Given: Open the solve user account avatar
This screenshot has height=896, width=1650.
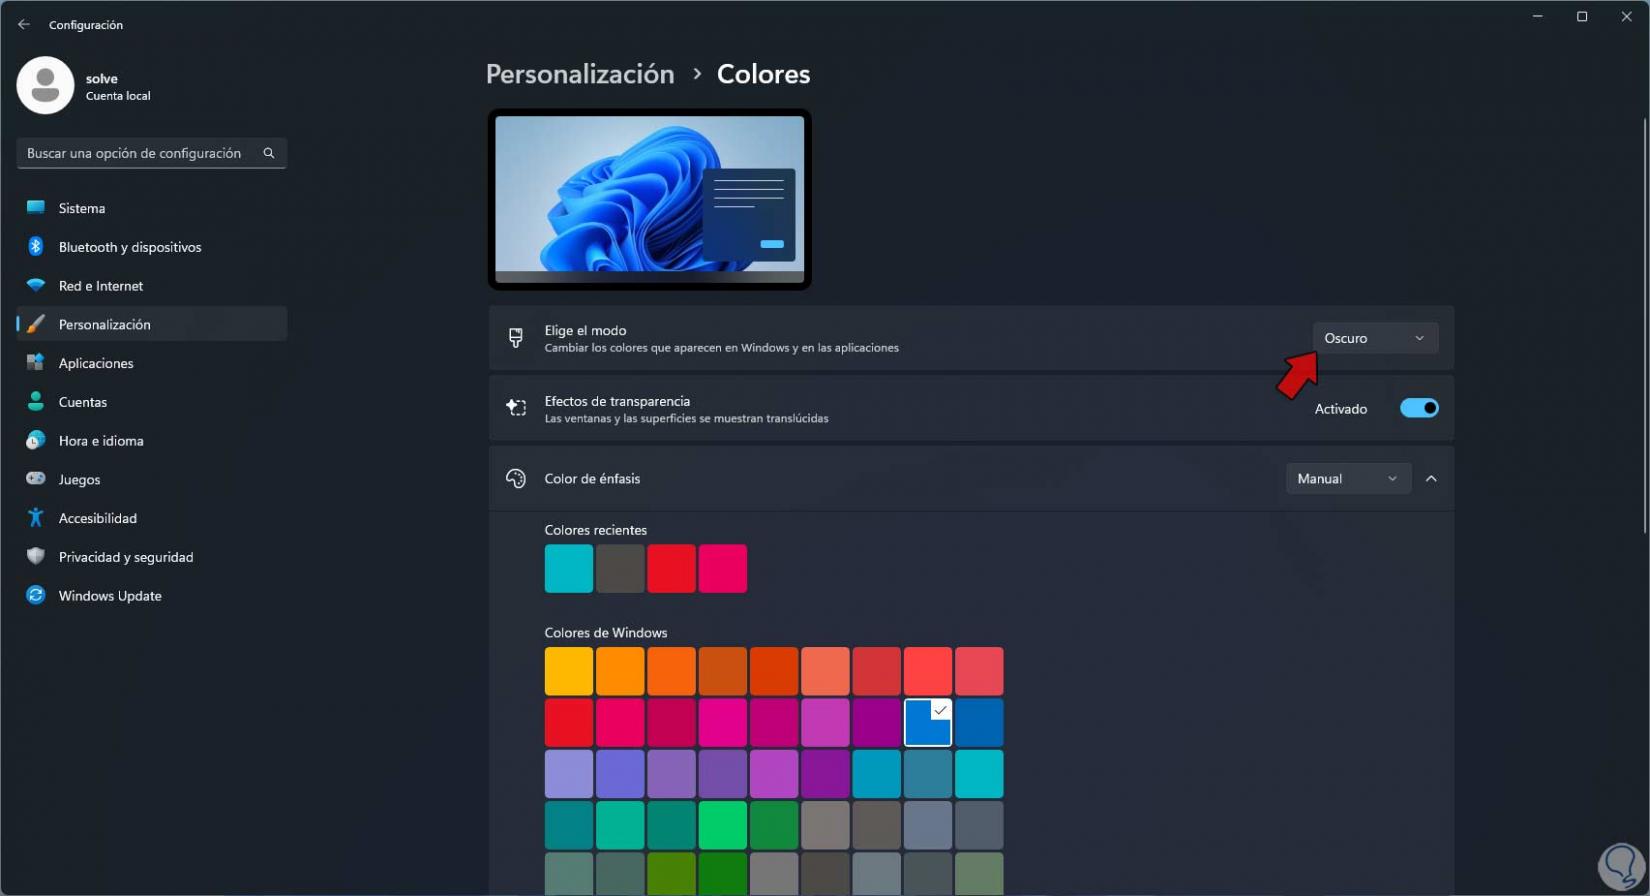Looking at the screenshot, I should click(x=45, y=85).
